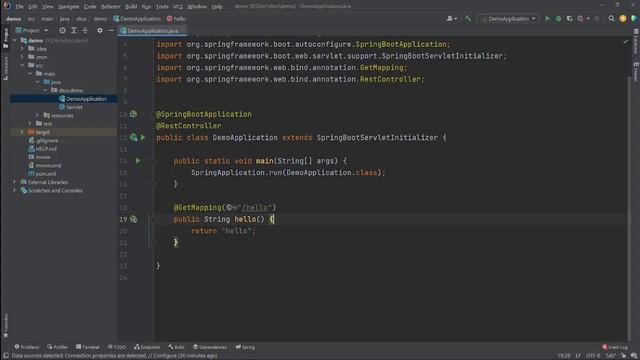
Task: Build project with the hammer icon
Action: click(468, 19)
